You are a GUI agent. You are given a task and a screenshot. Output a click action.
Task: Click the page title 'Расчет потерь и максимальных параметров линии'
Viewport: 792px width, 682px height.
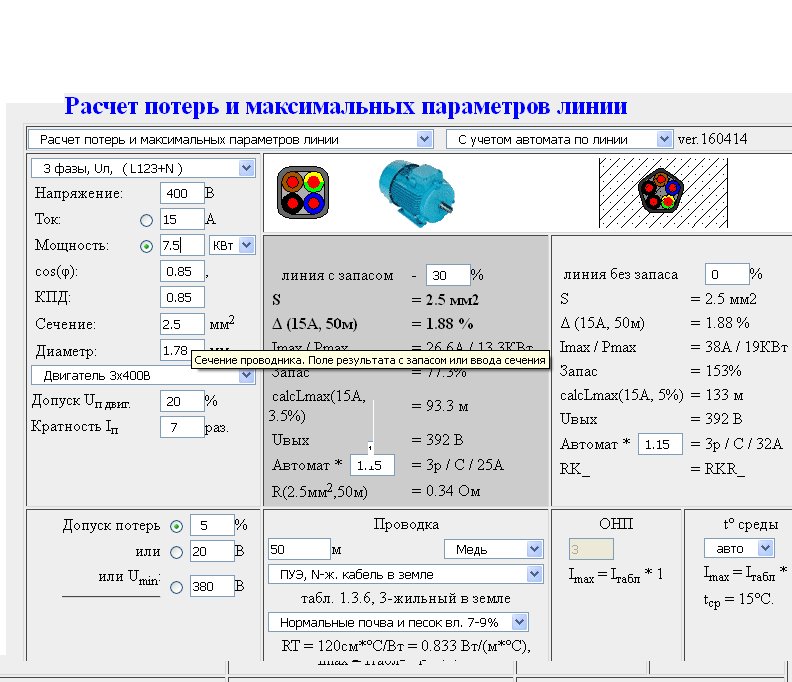click(x=346, y=106)
